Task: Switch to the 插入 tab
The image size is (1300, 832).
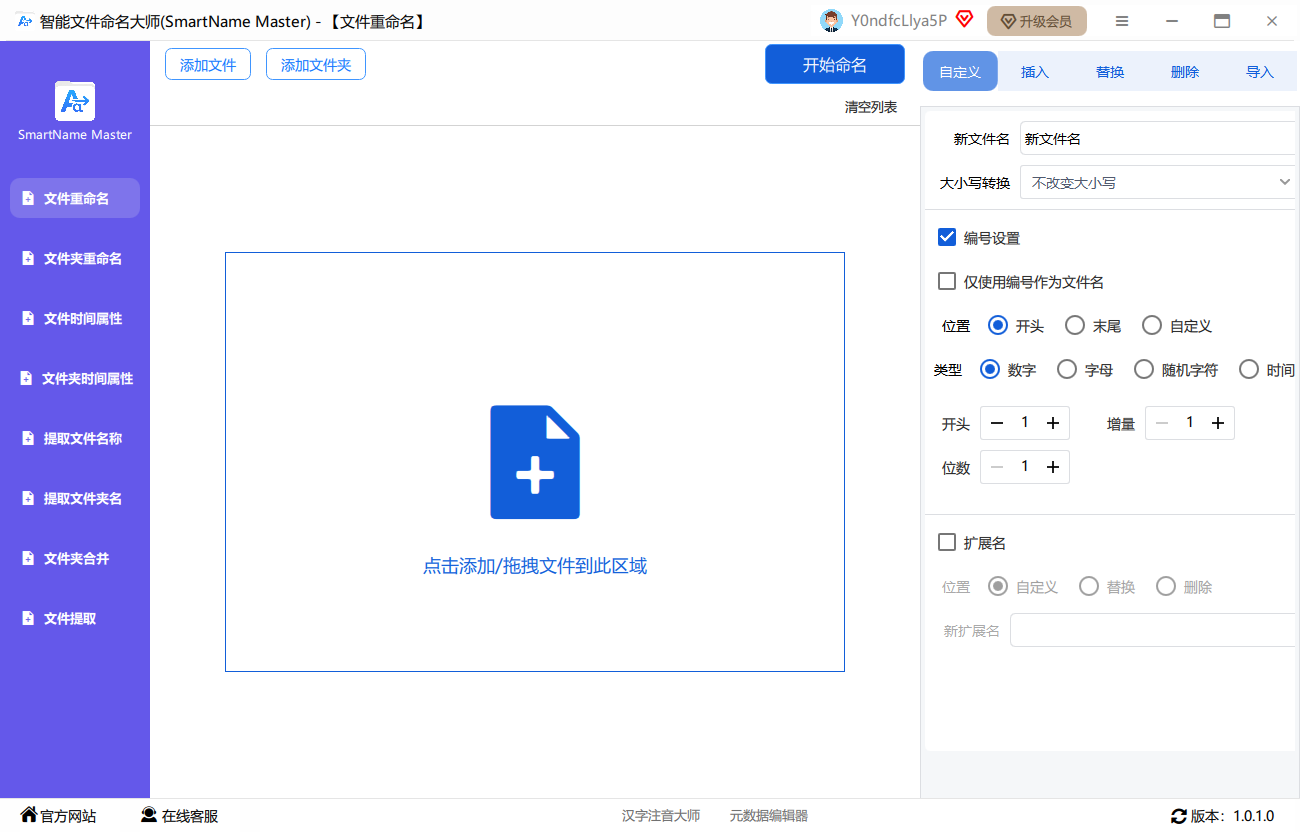Action: coord(1035,72)
